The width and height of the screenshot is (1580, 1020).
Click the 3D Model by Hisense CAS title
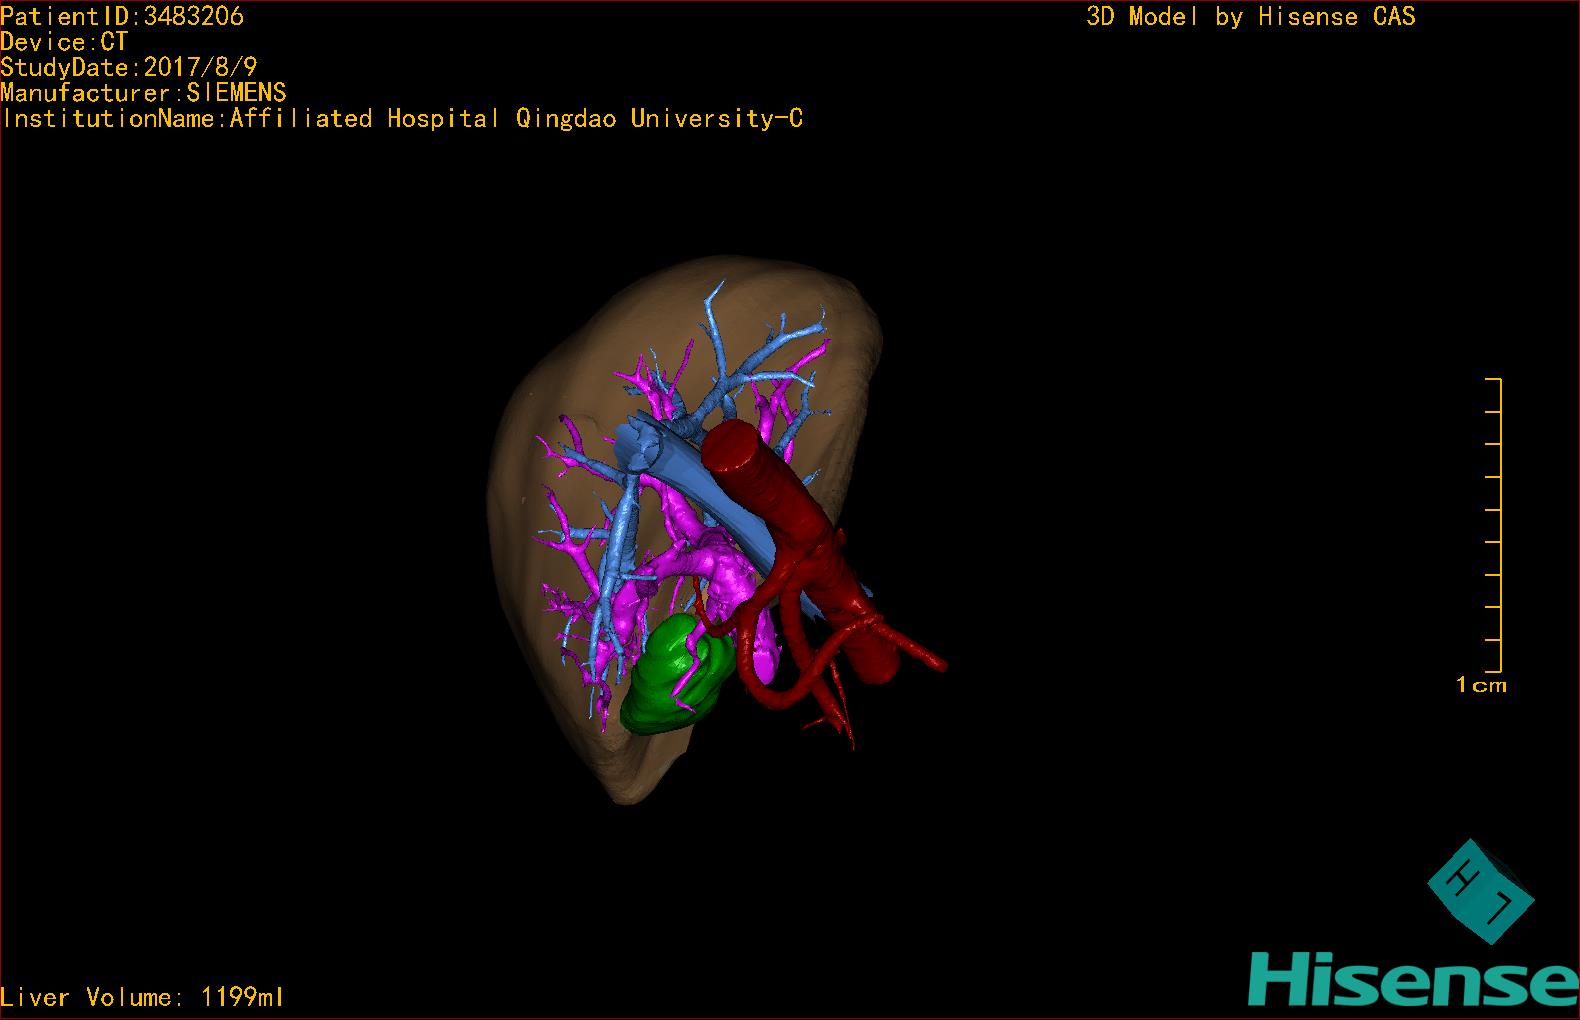(1251, 16)
